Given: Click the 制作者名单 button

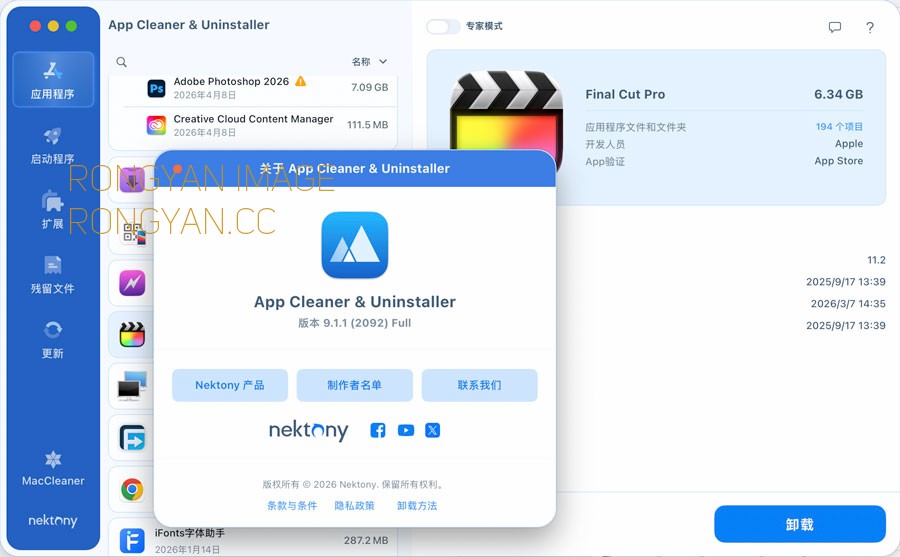Looking at the screenshot, I should pos(355,385).
